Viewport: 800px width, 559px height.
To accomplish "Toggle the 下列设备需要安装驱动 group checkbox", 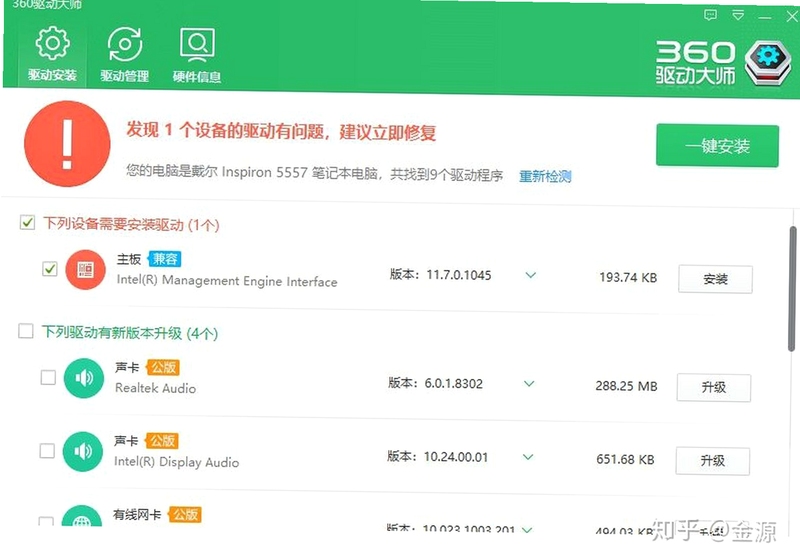I will (x=27, y=222).
